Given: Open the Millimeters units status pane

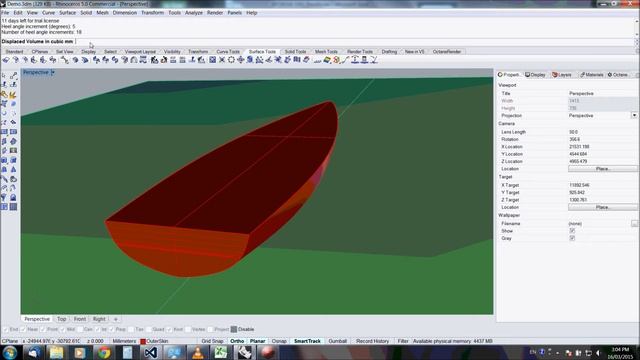Looking at the screenshot, I should (x=124, y=341).
